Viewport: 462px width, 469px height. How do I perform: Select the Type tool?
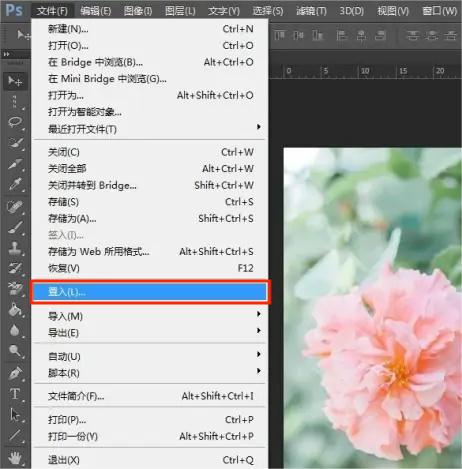(15, 394)
